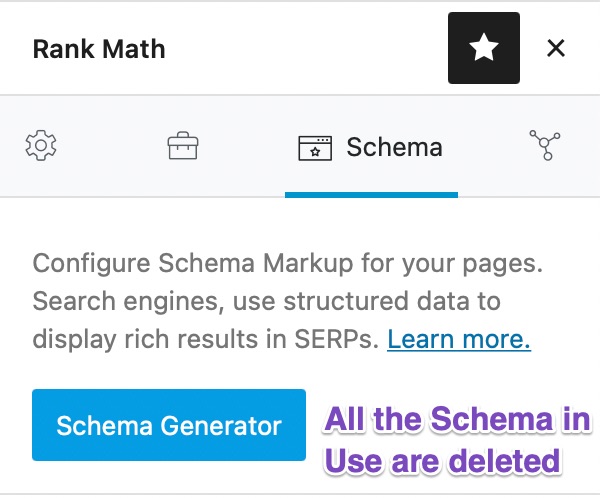Switch to the Advanced toolbox tab
Image resolution: width=606 pixels, height=500 pixels.
click(x=183, y=146)
